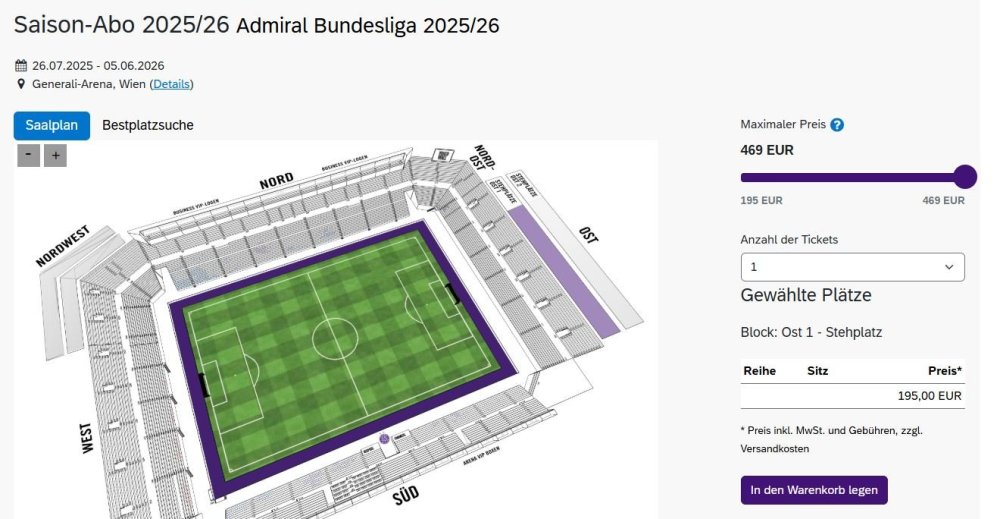Click the purple club logo near Süd stand

384,438
